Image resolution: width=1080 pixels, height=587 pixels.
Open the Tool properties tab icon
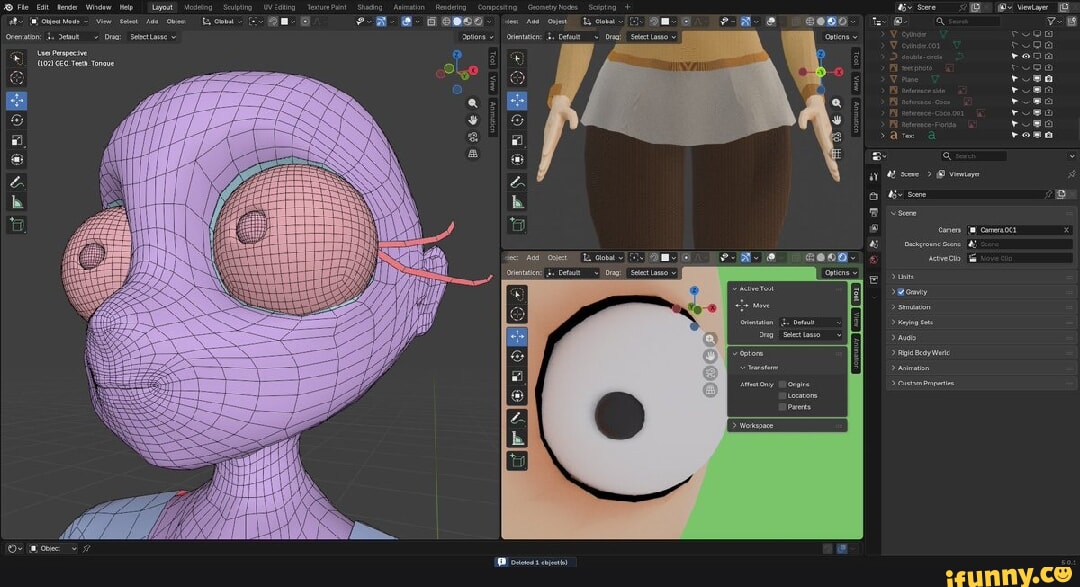coord(873,178)
